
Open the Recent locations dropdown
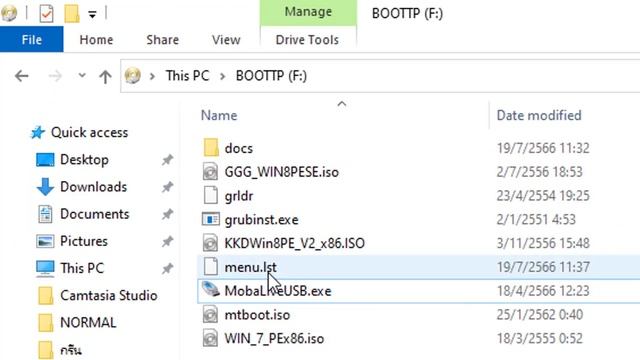tap(82, 76)
